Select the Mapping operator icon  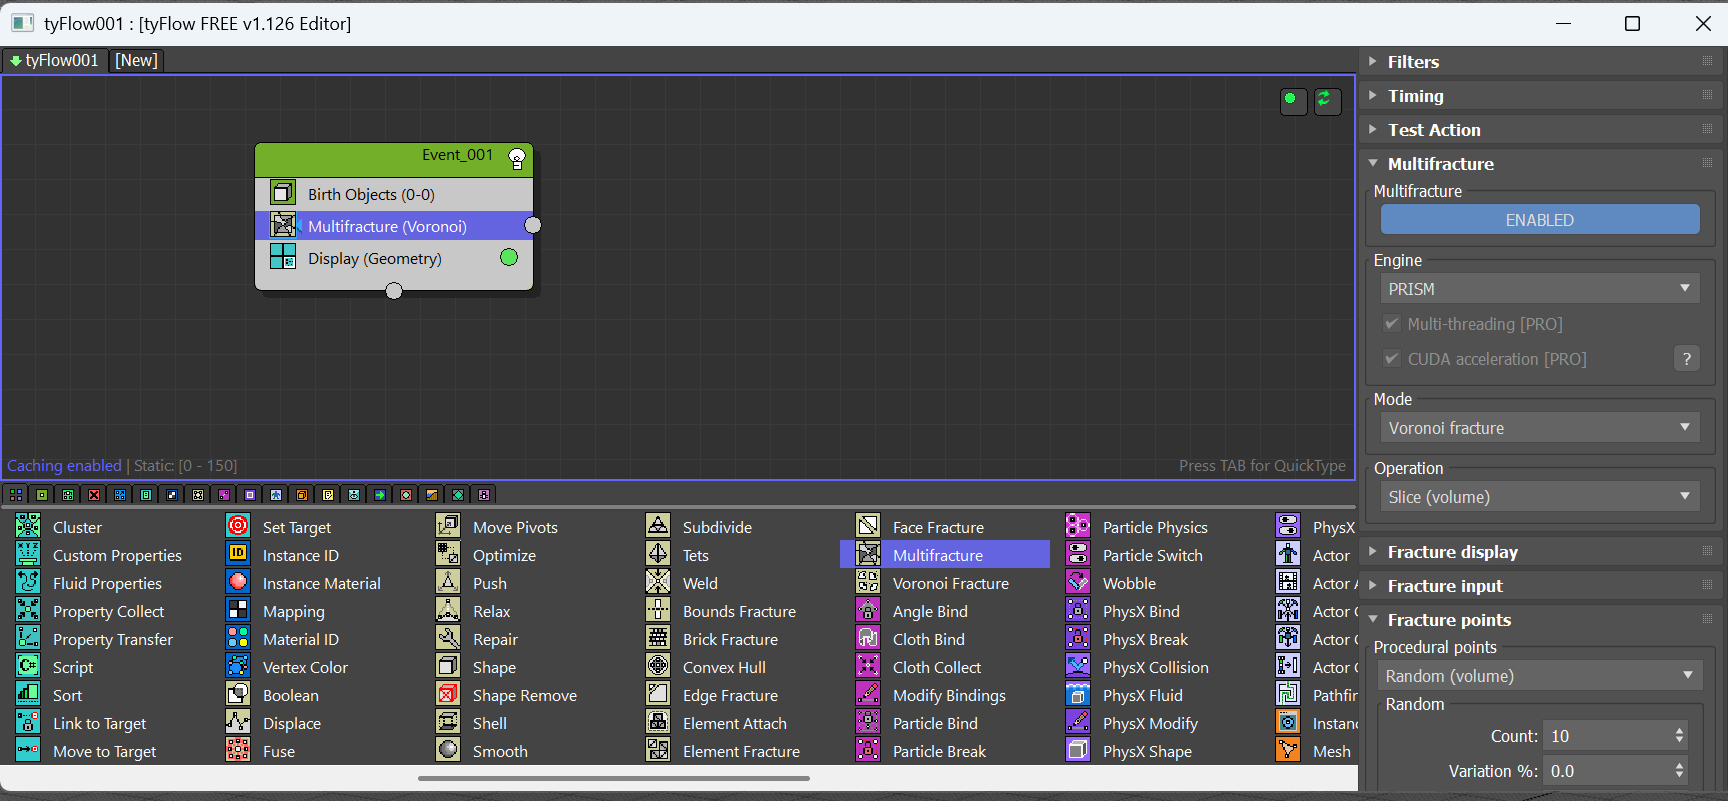(238, 610)
